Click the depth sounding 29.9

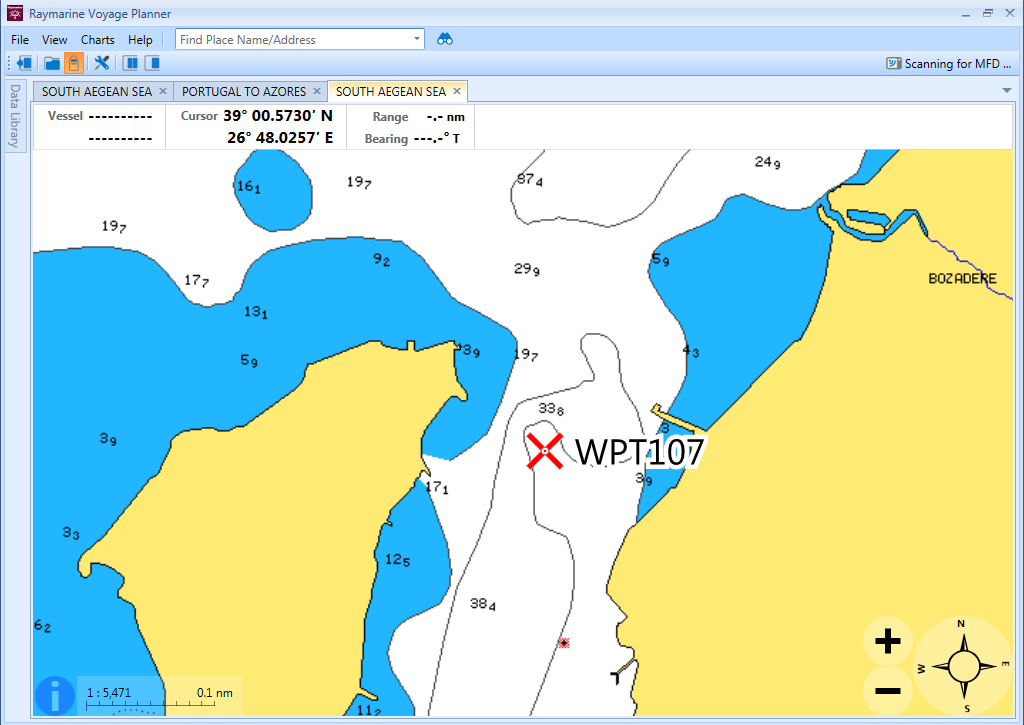(x=526, y=268)
